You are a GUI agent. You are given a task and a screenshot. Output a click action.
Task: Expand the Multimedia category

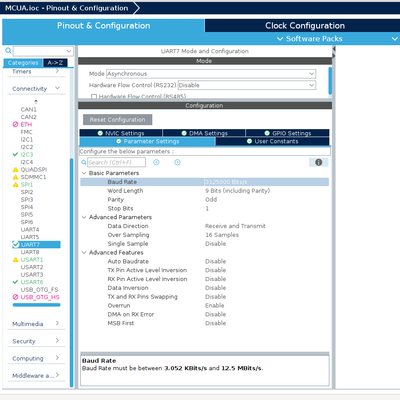tap(36, 324)
